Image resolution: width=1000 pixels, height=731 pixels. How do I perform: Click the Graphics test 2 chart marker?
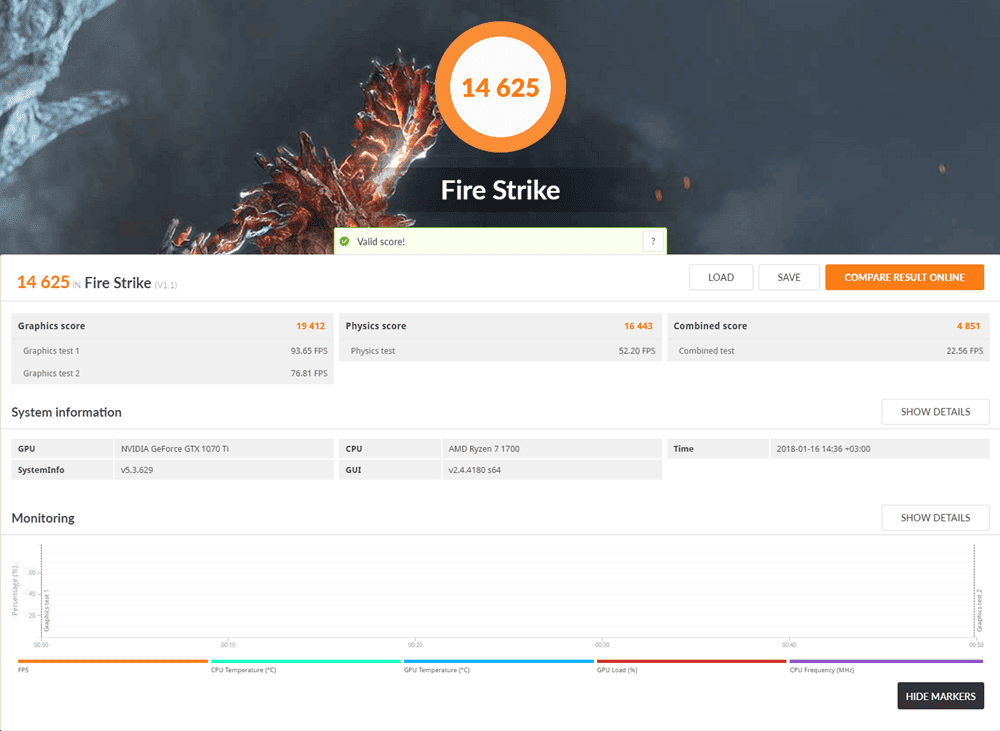pos(978,610)
